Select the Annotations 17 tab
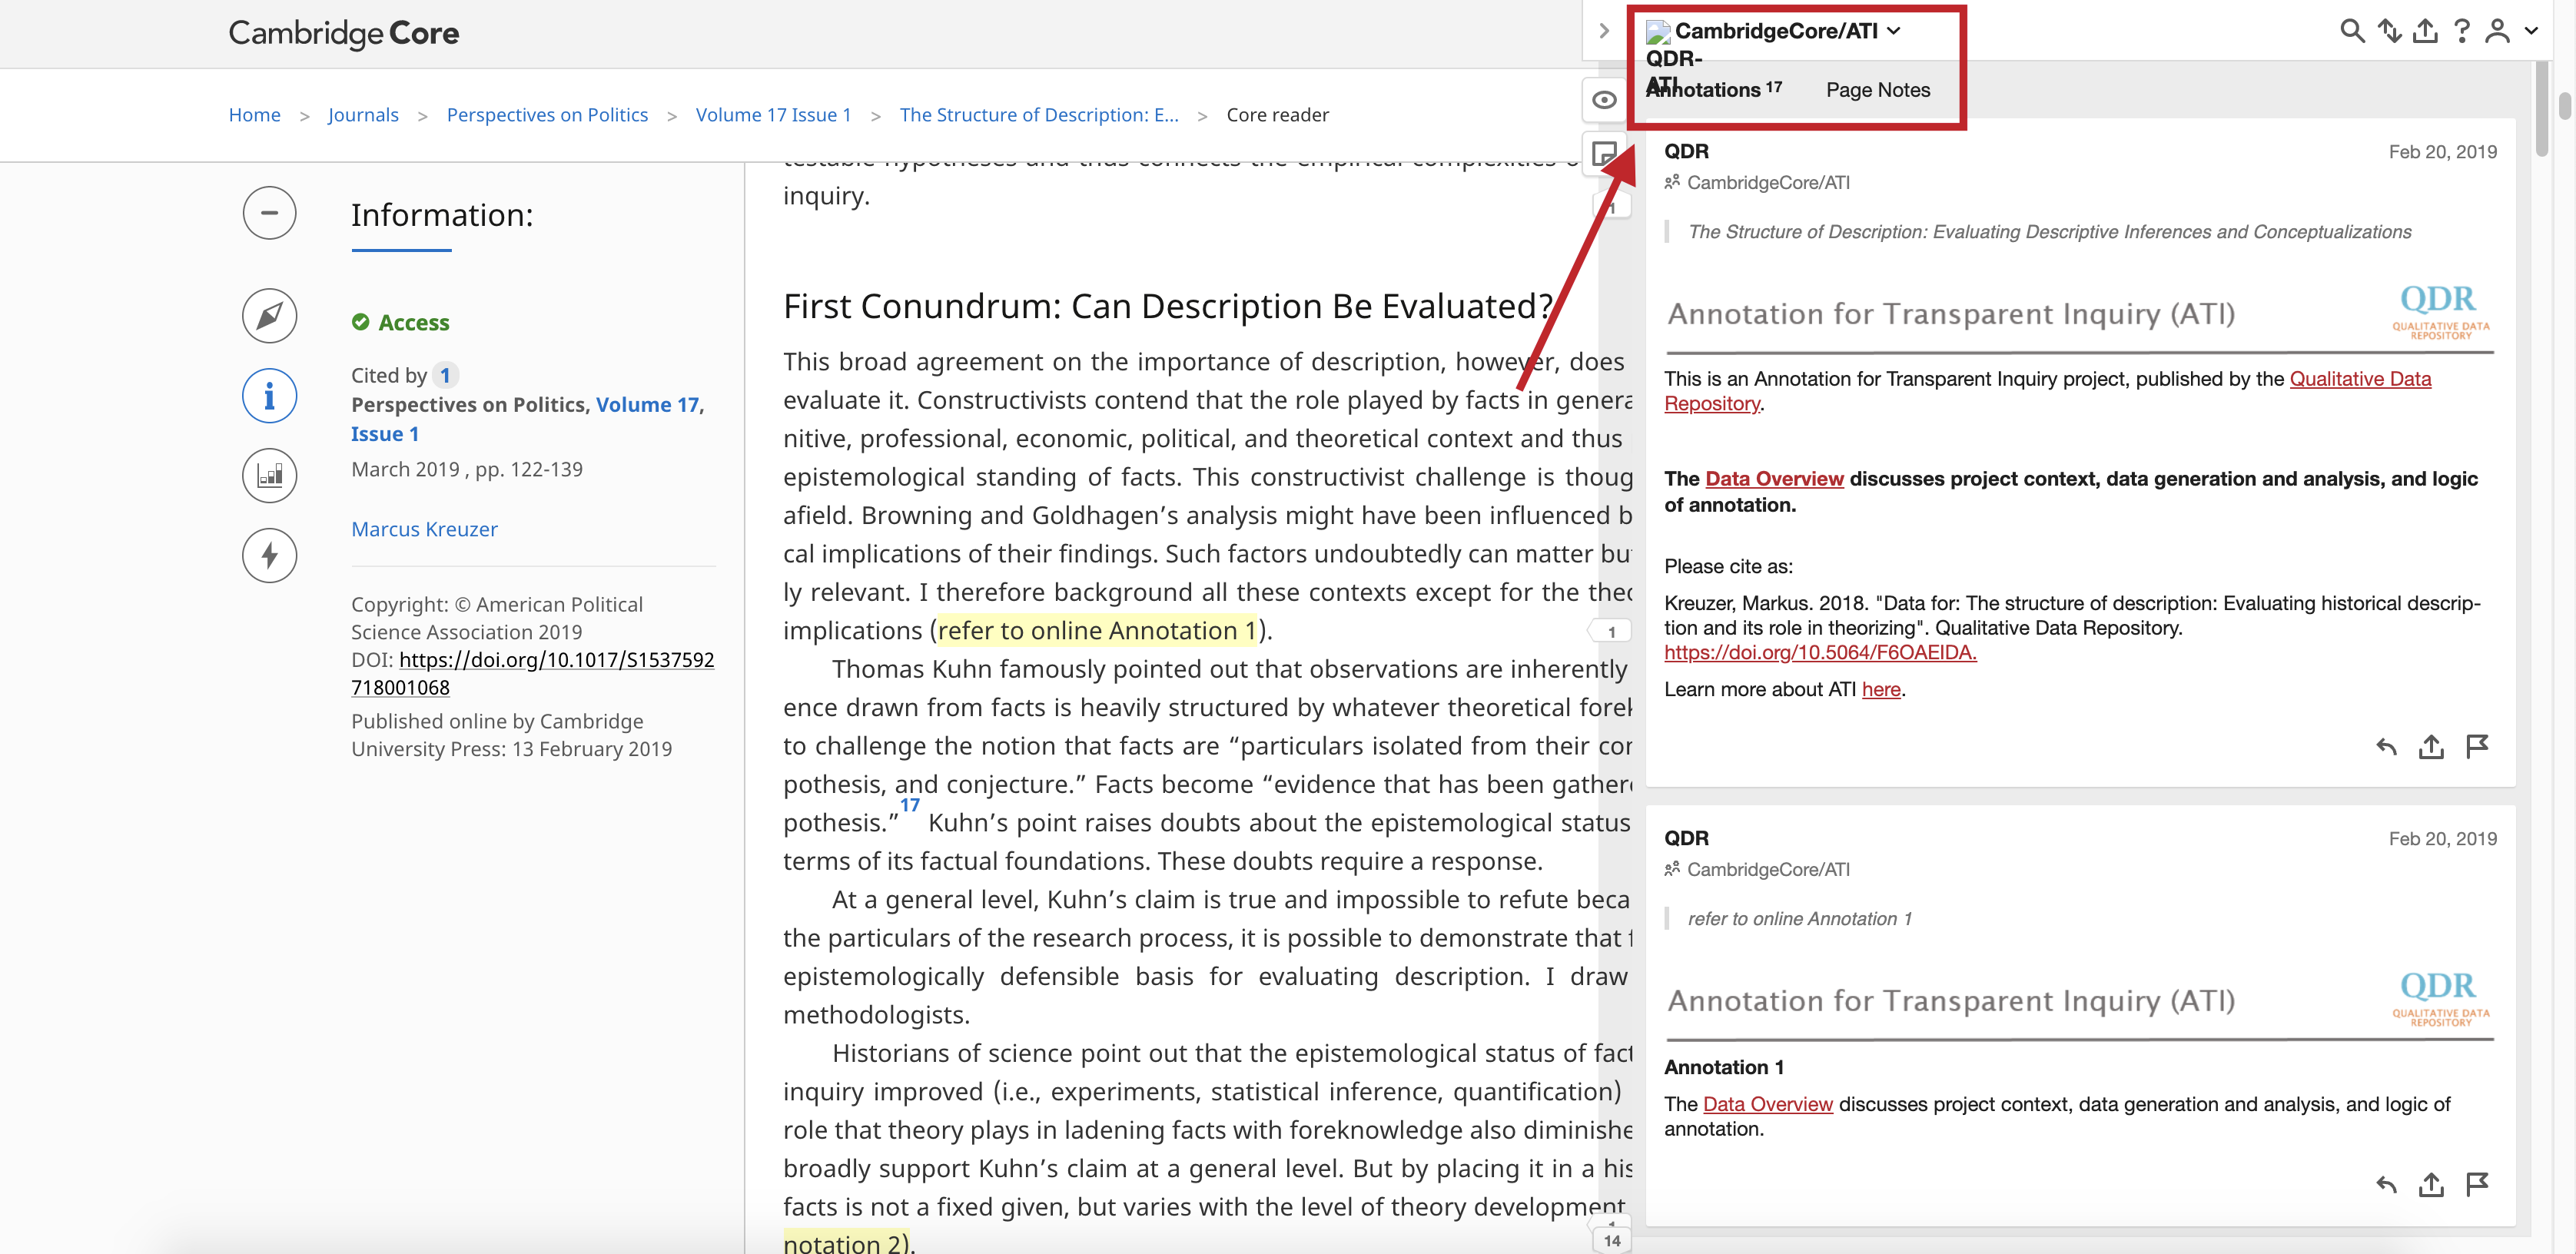The image size is (2576, 1254). 1712,89
